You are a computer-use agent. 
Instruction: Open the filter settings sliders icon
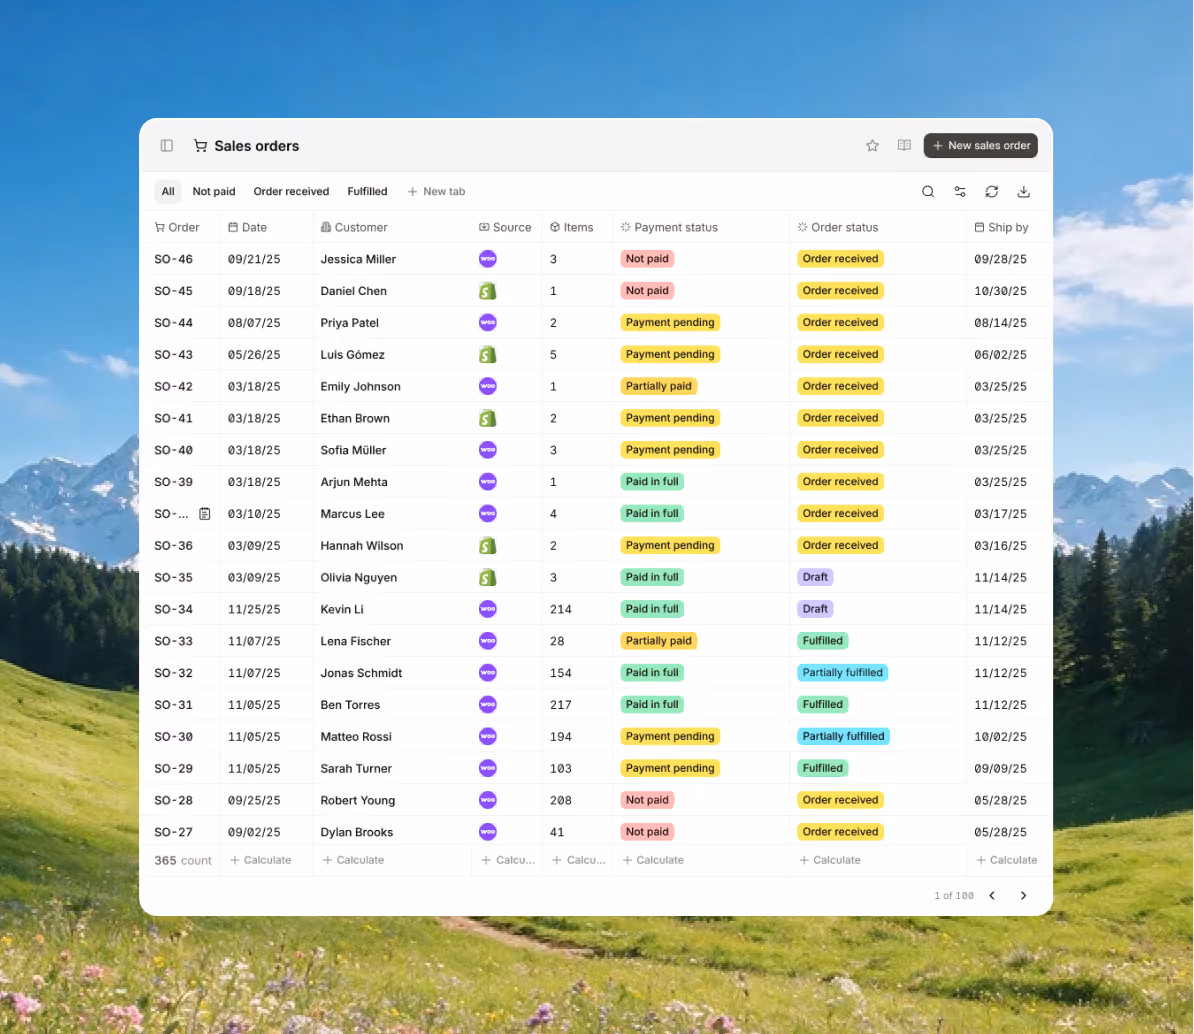(959, 192)
